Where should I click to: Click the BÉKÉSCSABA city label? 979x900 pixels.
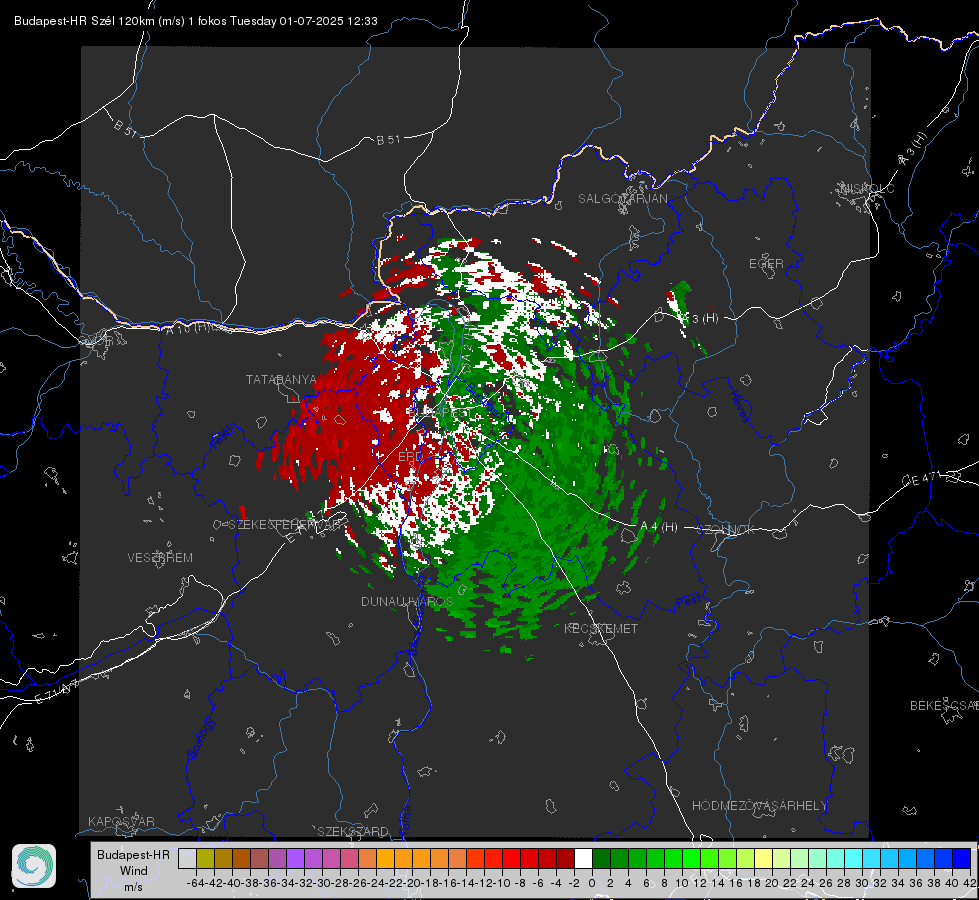[944, 705]
